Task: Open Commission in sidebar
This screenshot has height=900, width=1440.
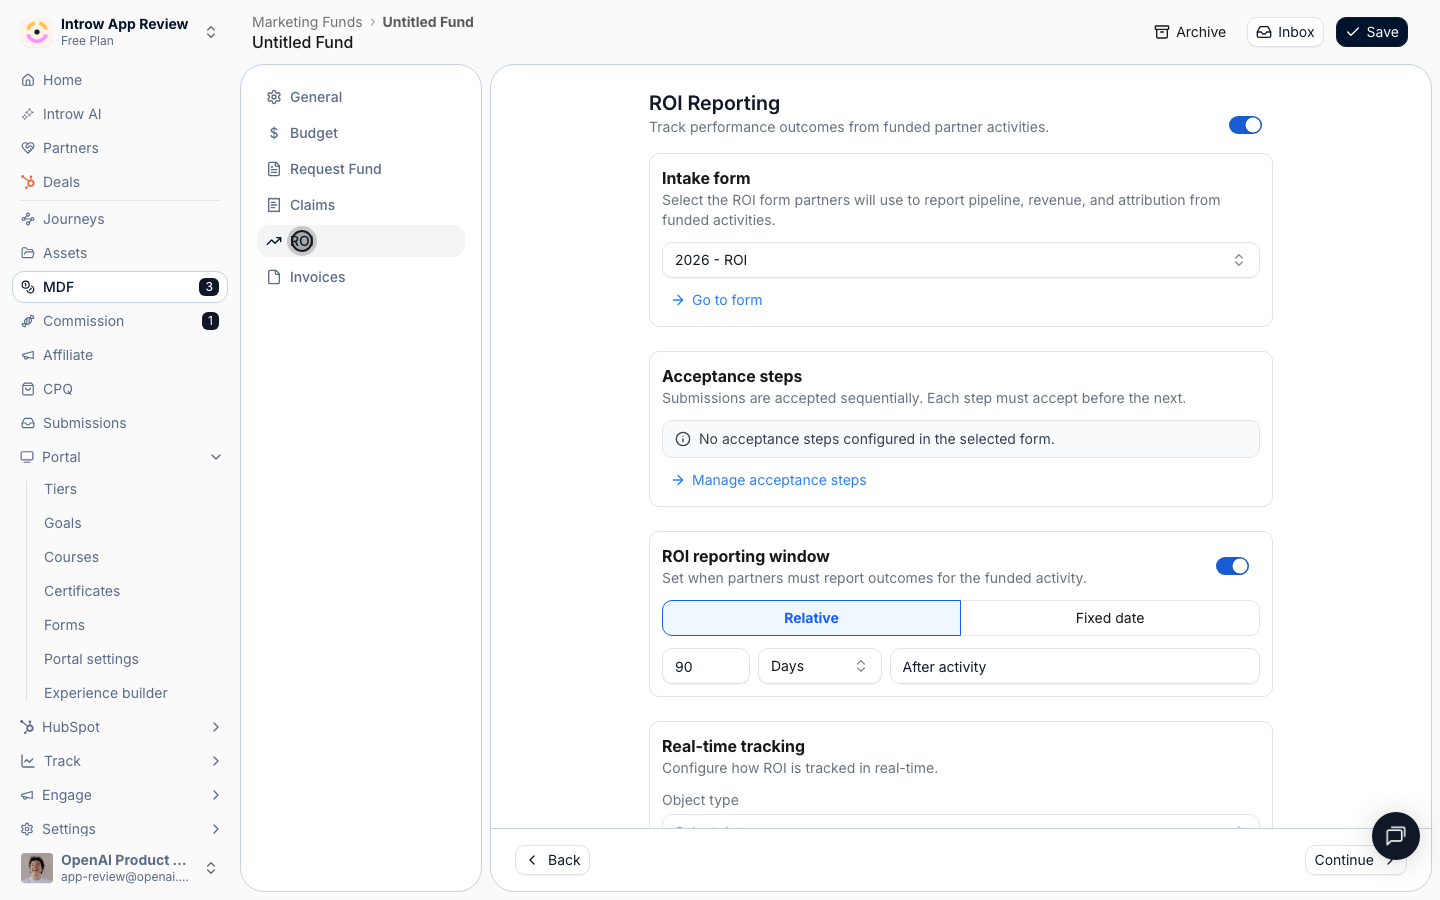Action: point(120,321)
